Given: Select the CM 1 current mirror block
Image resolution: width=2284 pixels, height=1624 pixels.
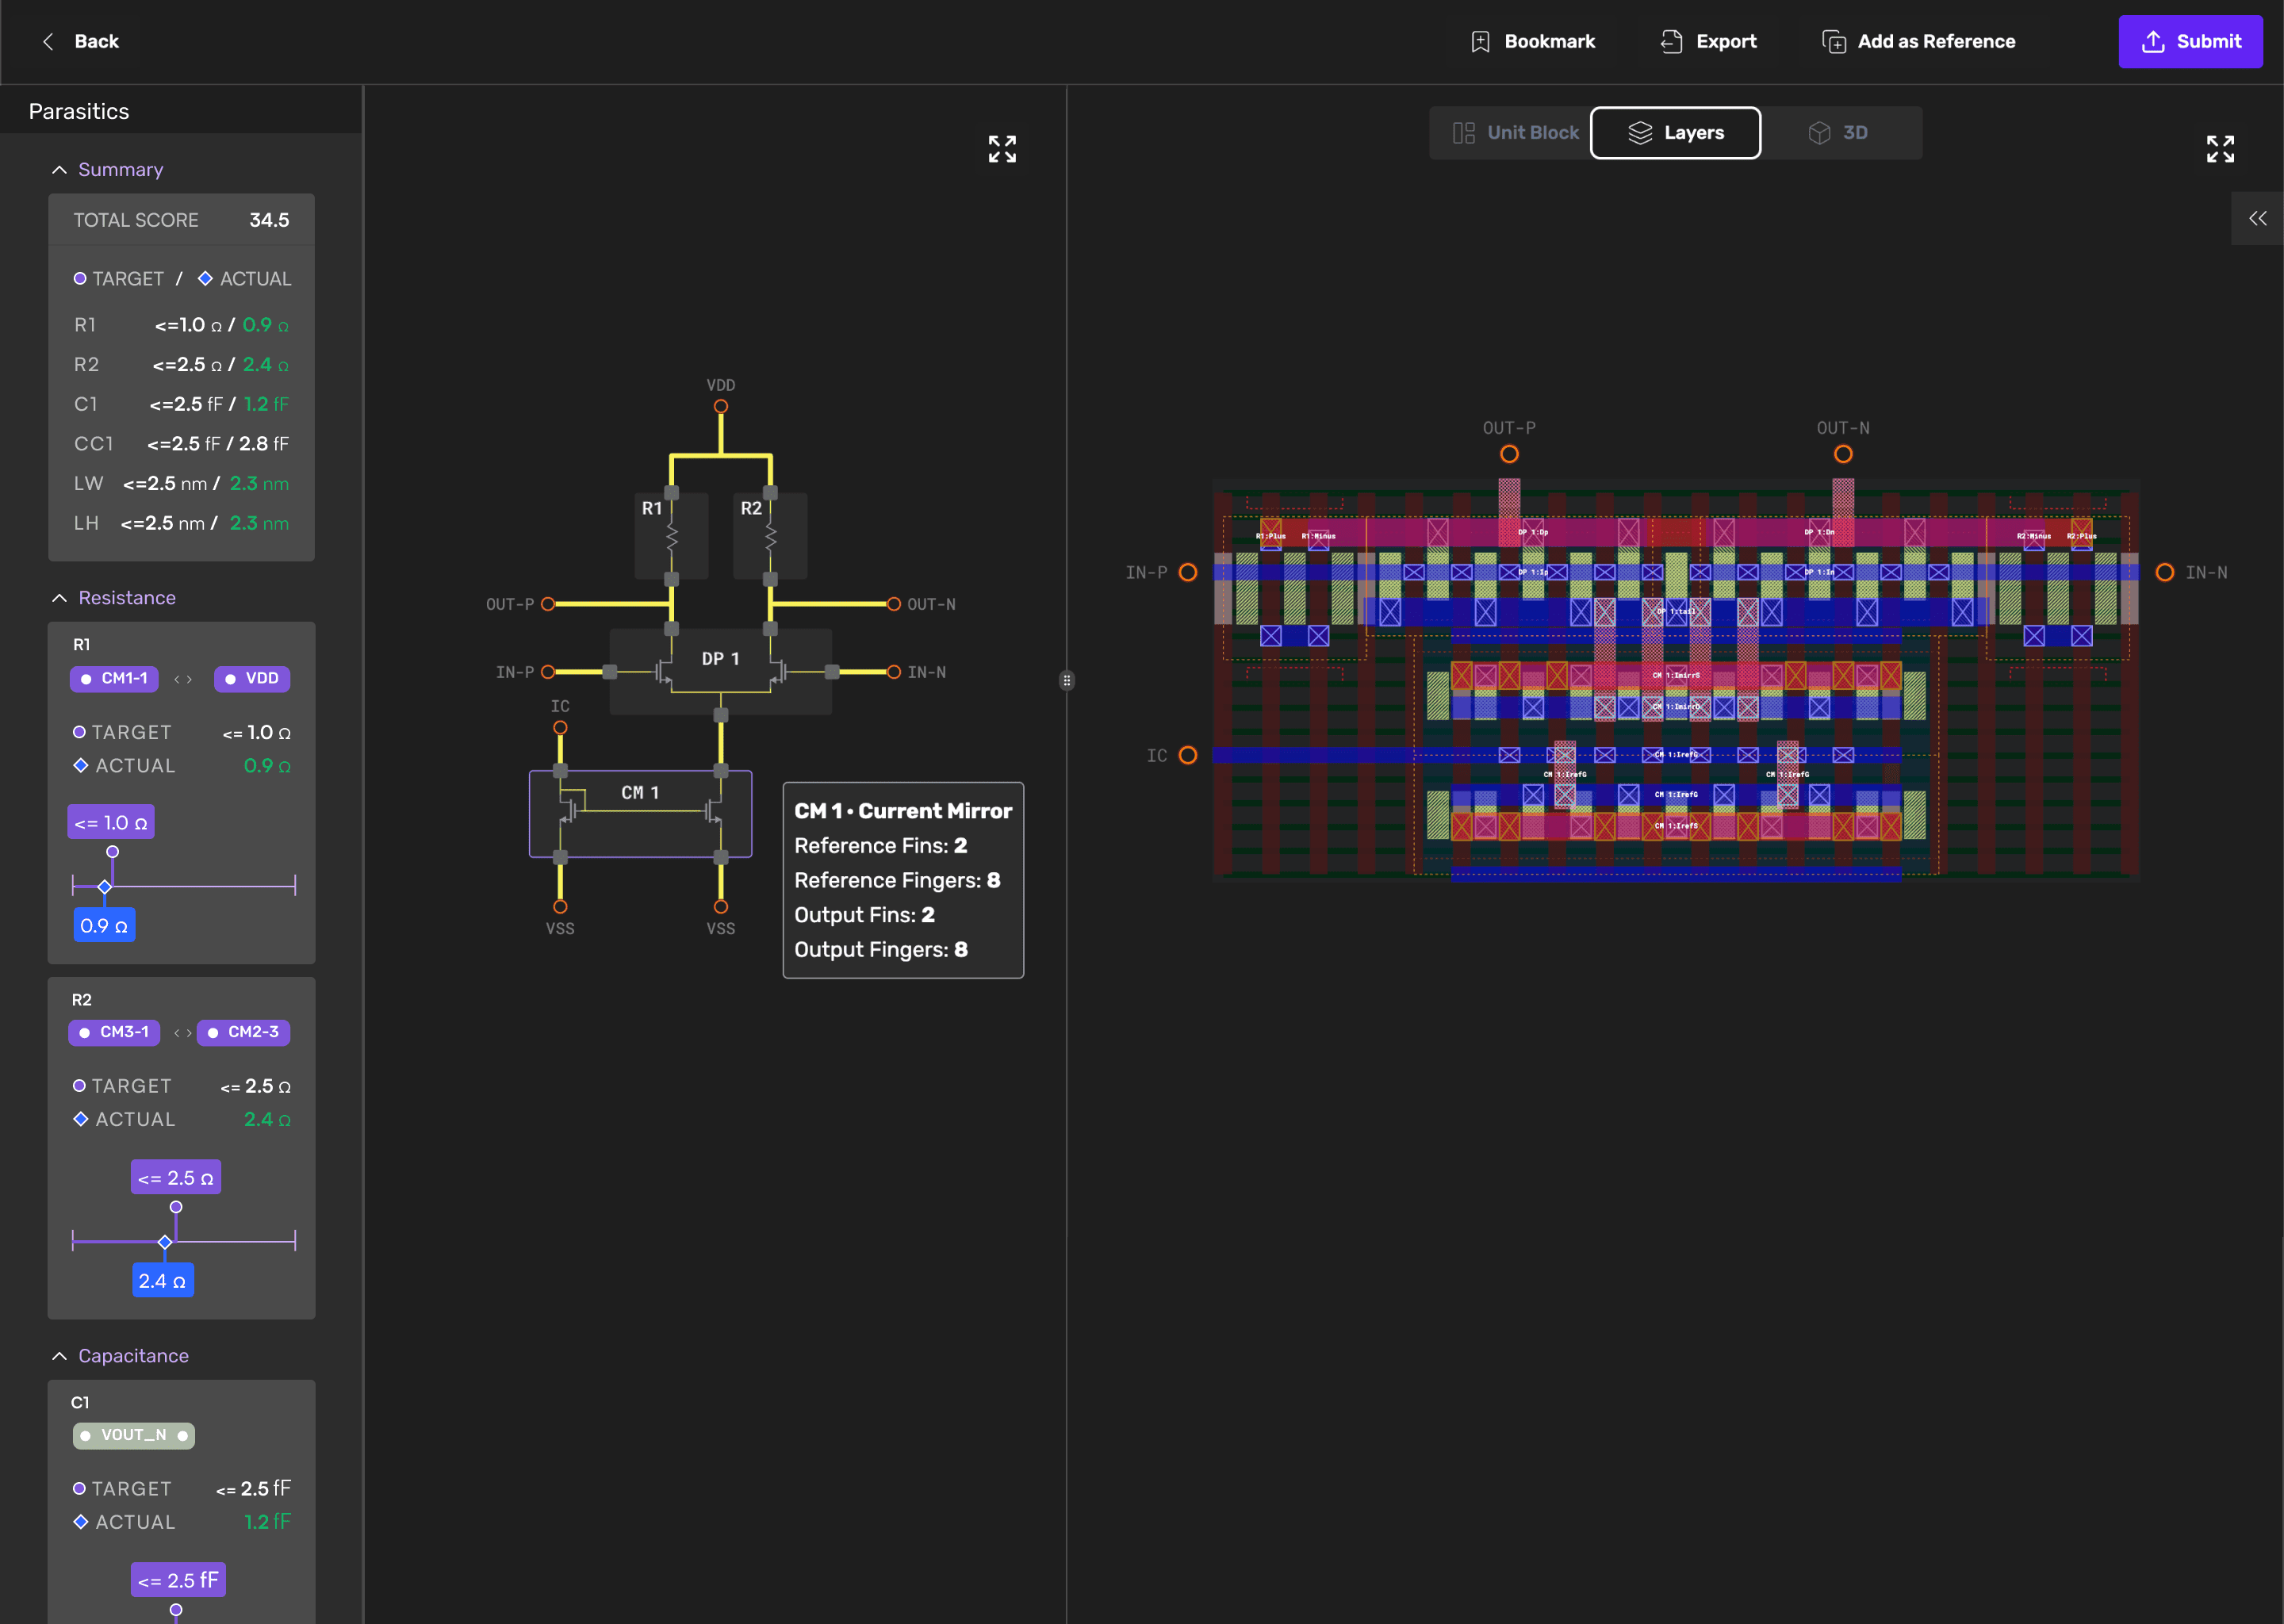Looking at the screenshot, I should [x=640, y=813].
